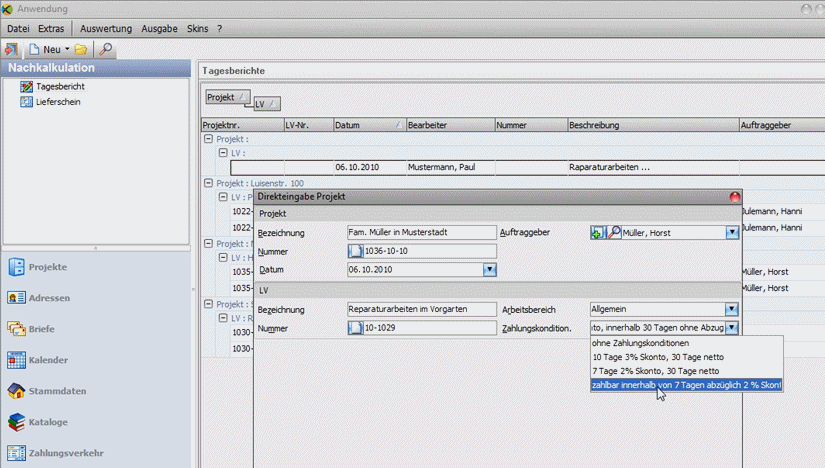Select Lieferschein in navigation tree
The width and height of the screenshot is (825, 468).
(58, 102)
